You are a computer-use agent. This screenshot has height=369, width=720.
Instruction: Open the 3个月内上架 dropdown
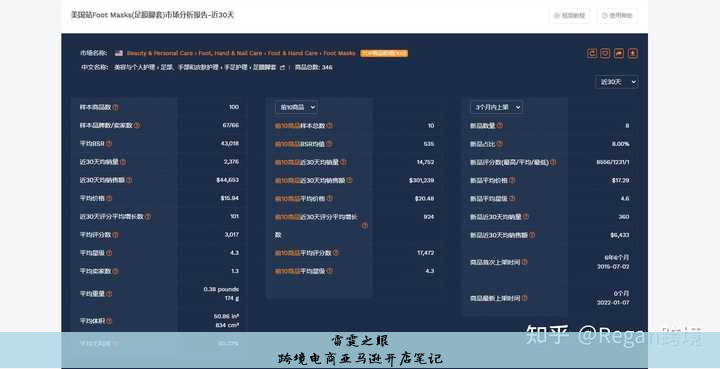(x=496, y=107)
